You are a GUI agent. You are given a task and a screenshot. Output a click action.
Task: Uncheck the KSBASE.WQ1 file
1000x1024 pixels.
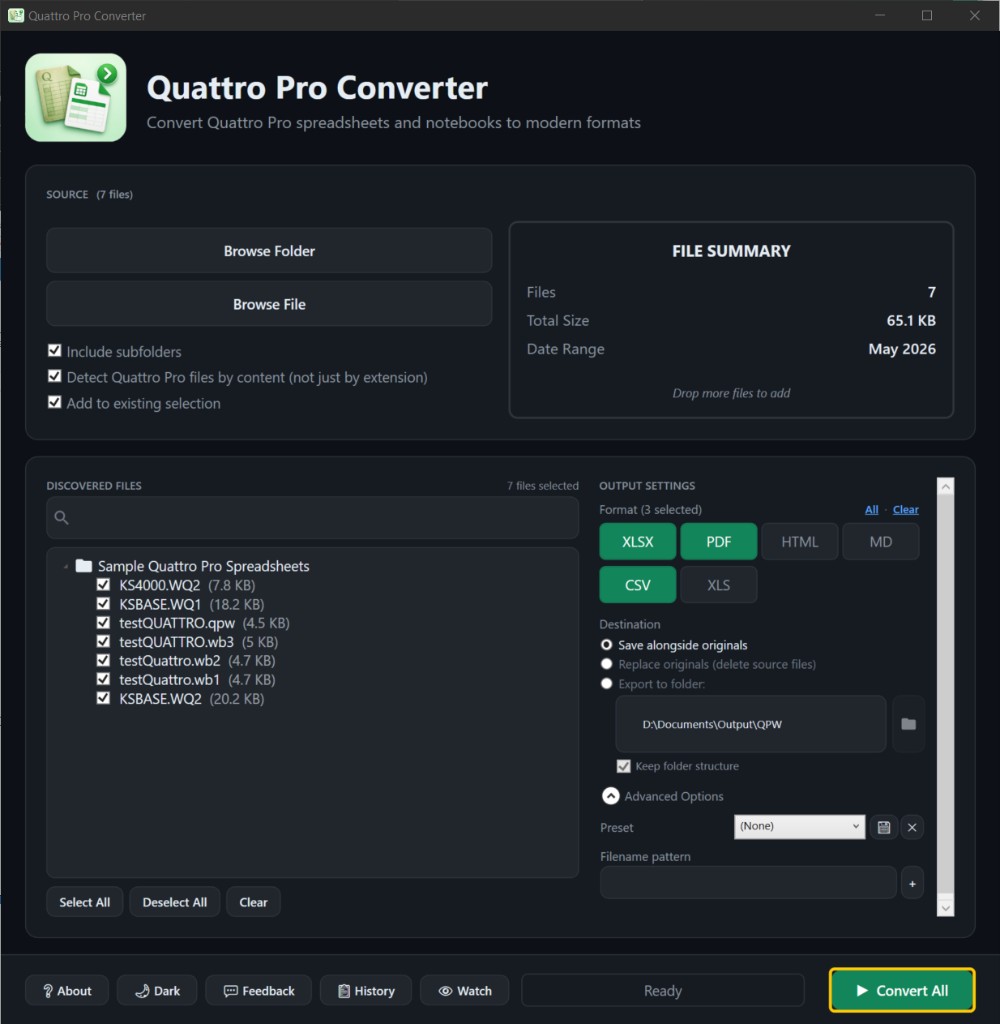[103, 603]
